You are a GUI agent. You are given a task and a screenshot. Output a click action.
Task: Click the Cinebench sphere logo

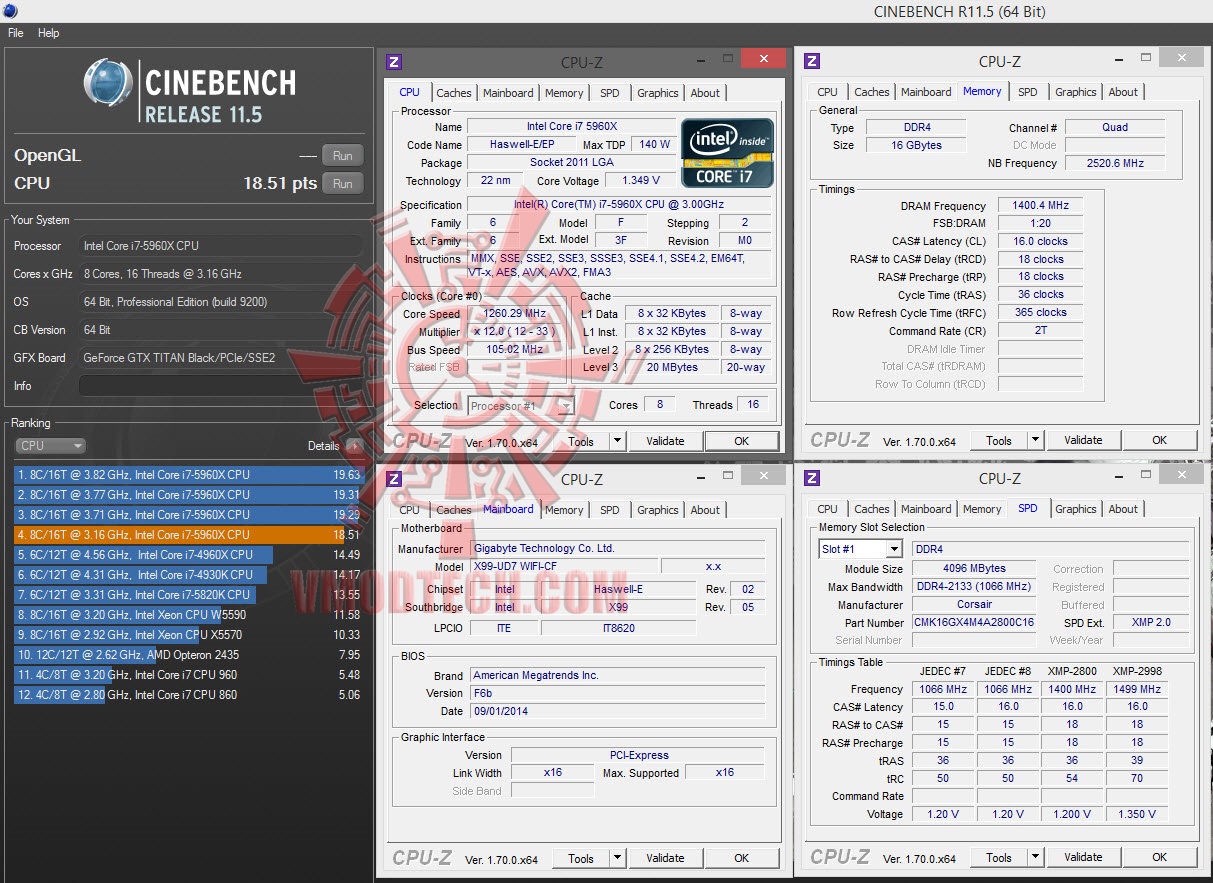pos(108,84)
